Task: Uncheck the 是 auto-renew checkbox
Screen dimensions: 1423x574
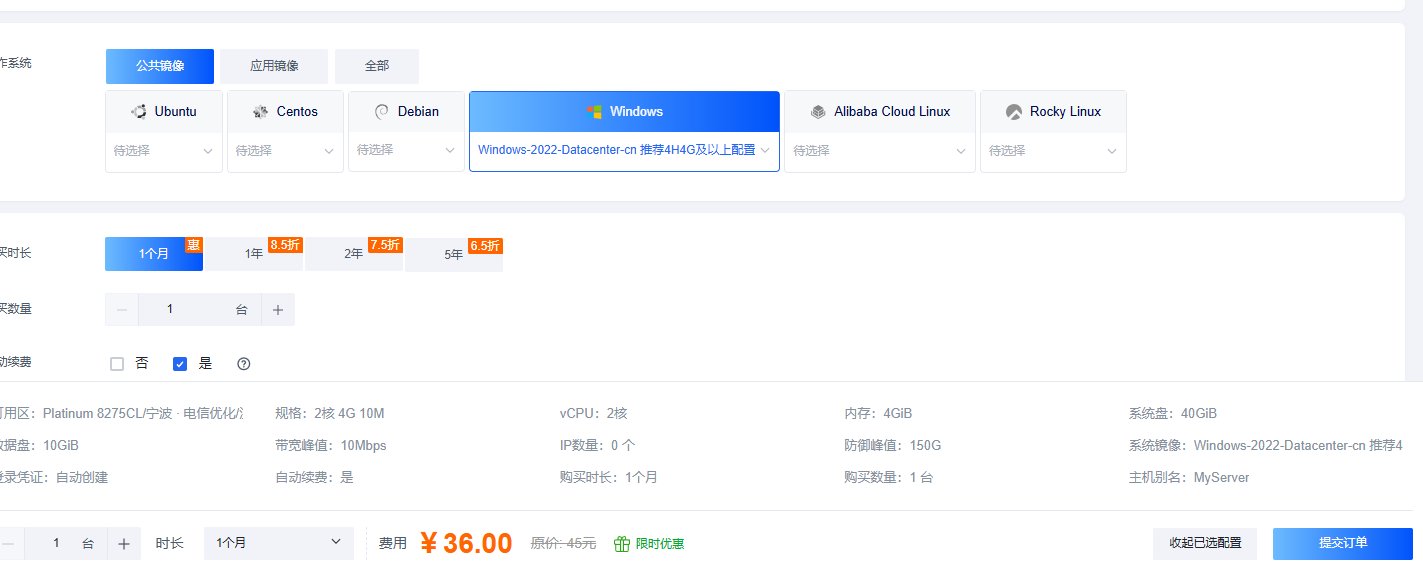Action: 180,364
